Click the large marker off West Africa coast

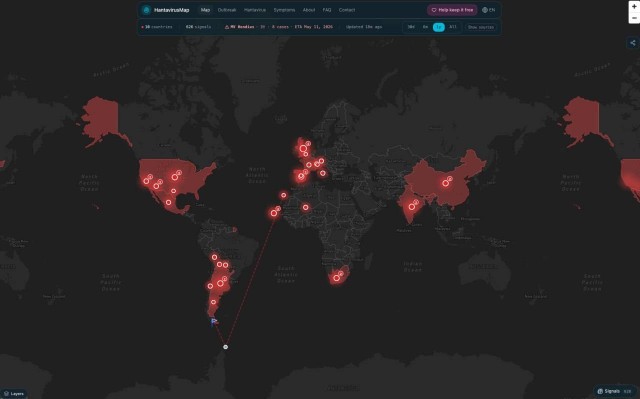pyautogui.click(x=274, y=213)
